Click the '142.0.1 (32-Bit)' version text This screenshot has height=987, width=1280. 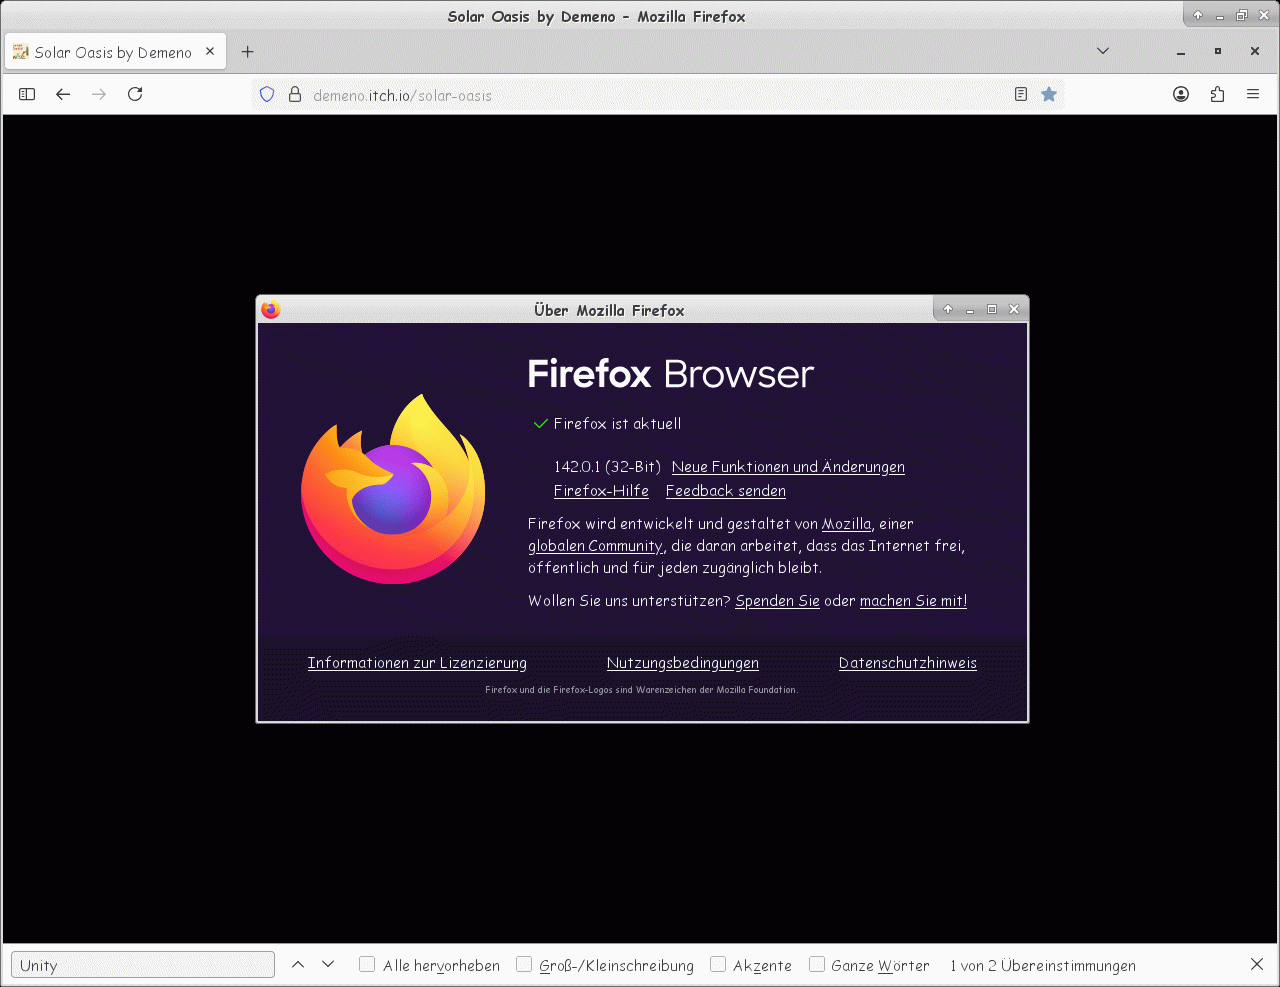[607, 467]
